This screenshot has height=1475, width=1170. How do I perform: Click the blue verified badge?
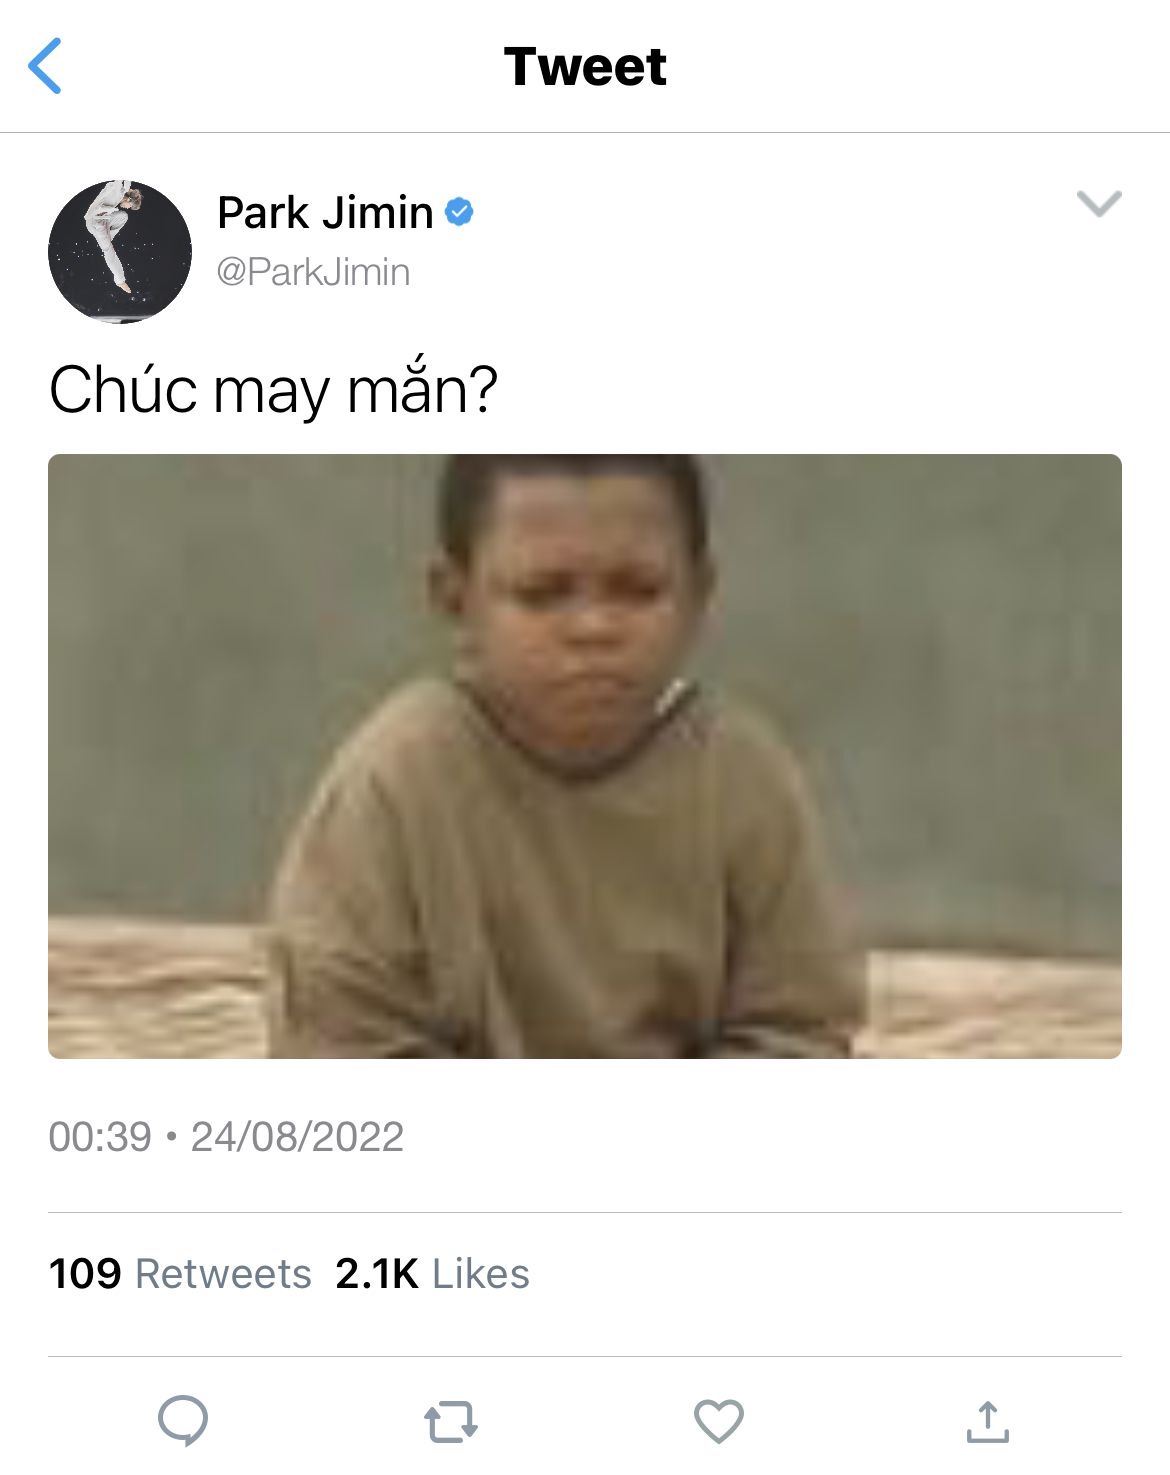(459, 212)
